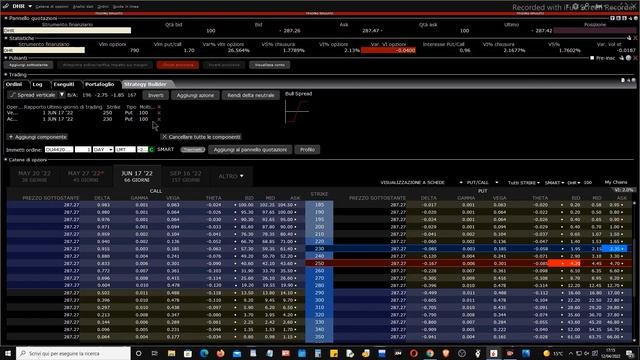Screen dimensions: 640x360
Task: Open the ALTRO expiries dropdown
Action: click(231, 176)
